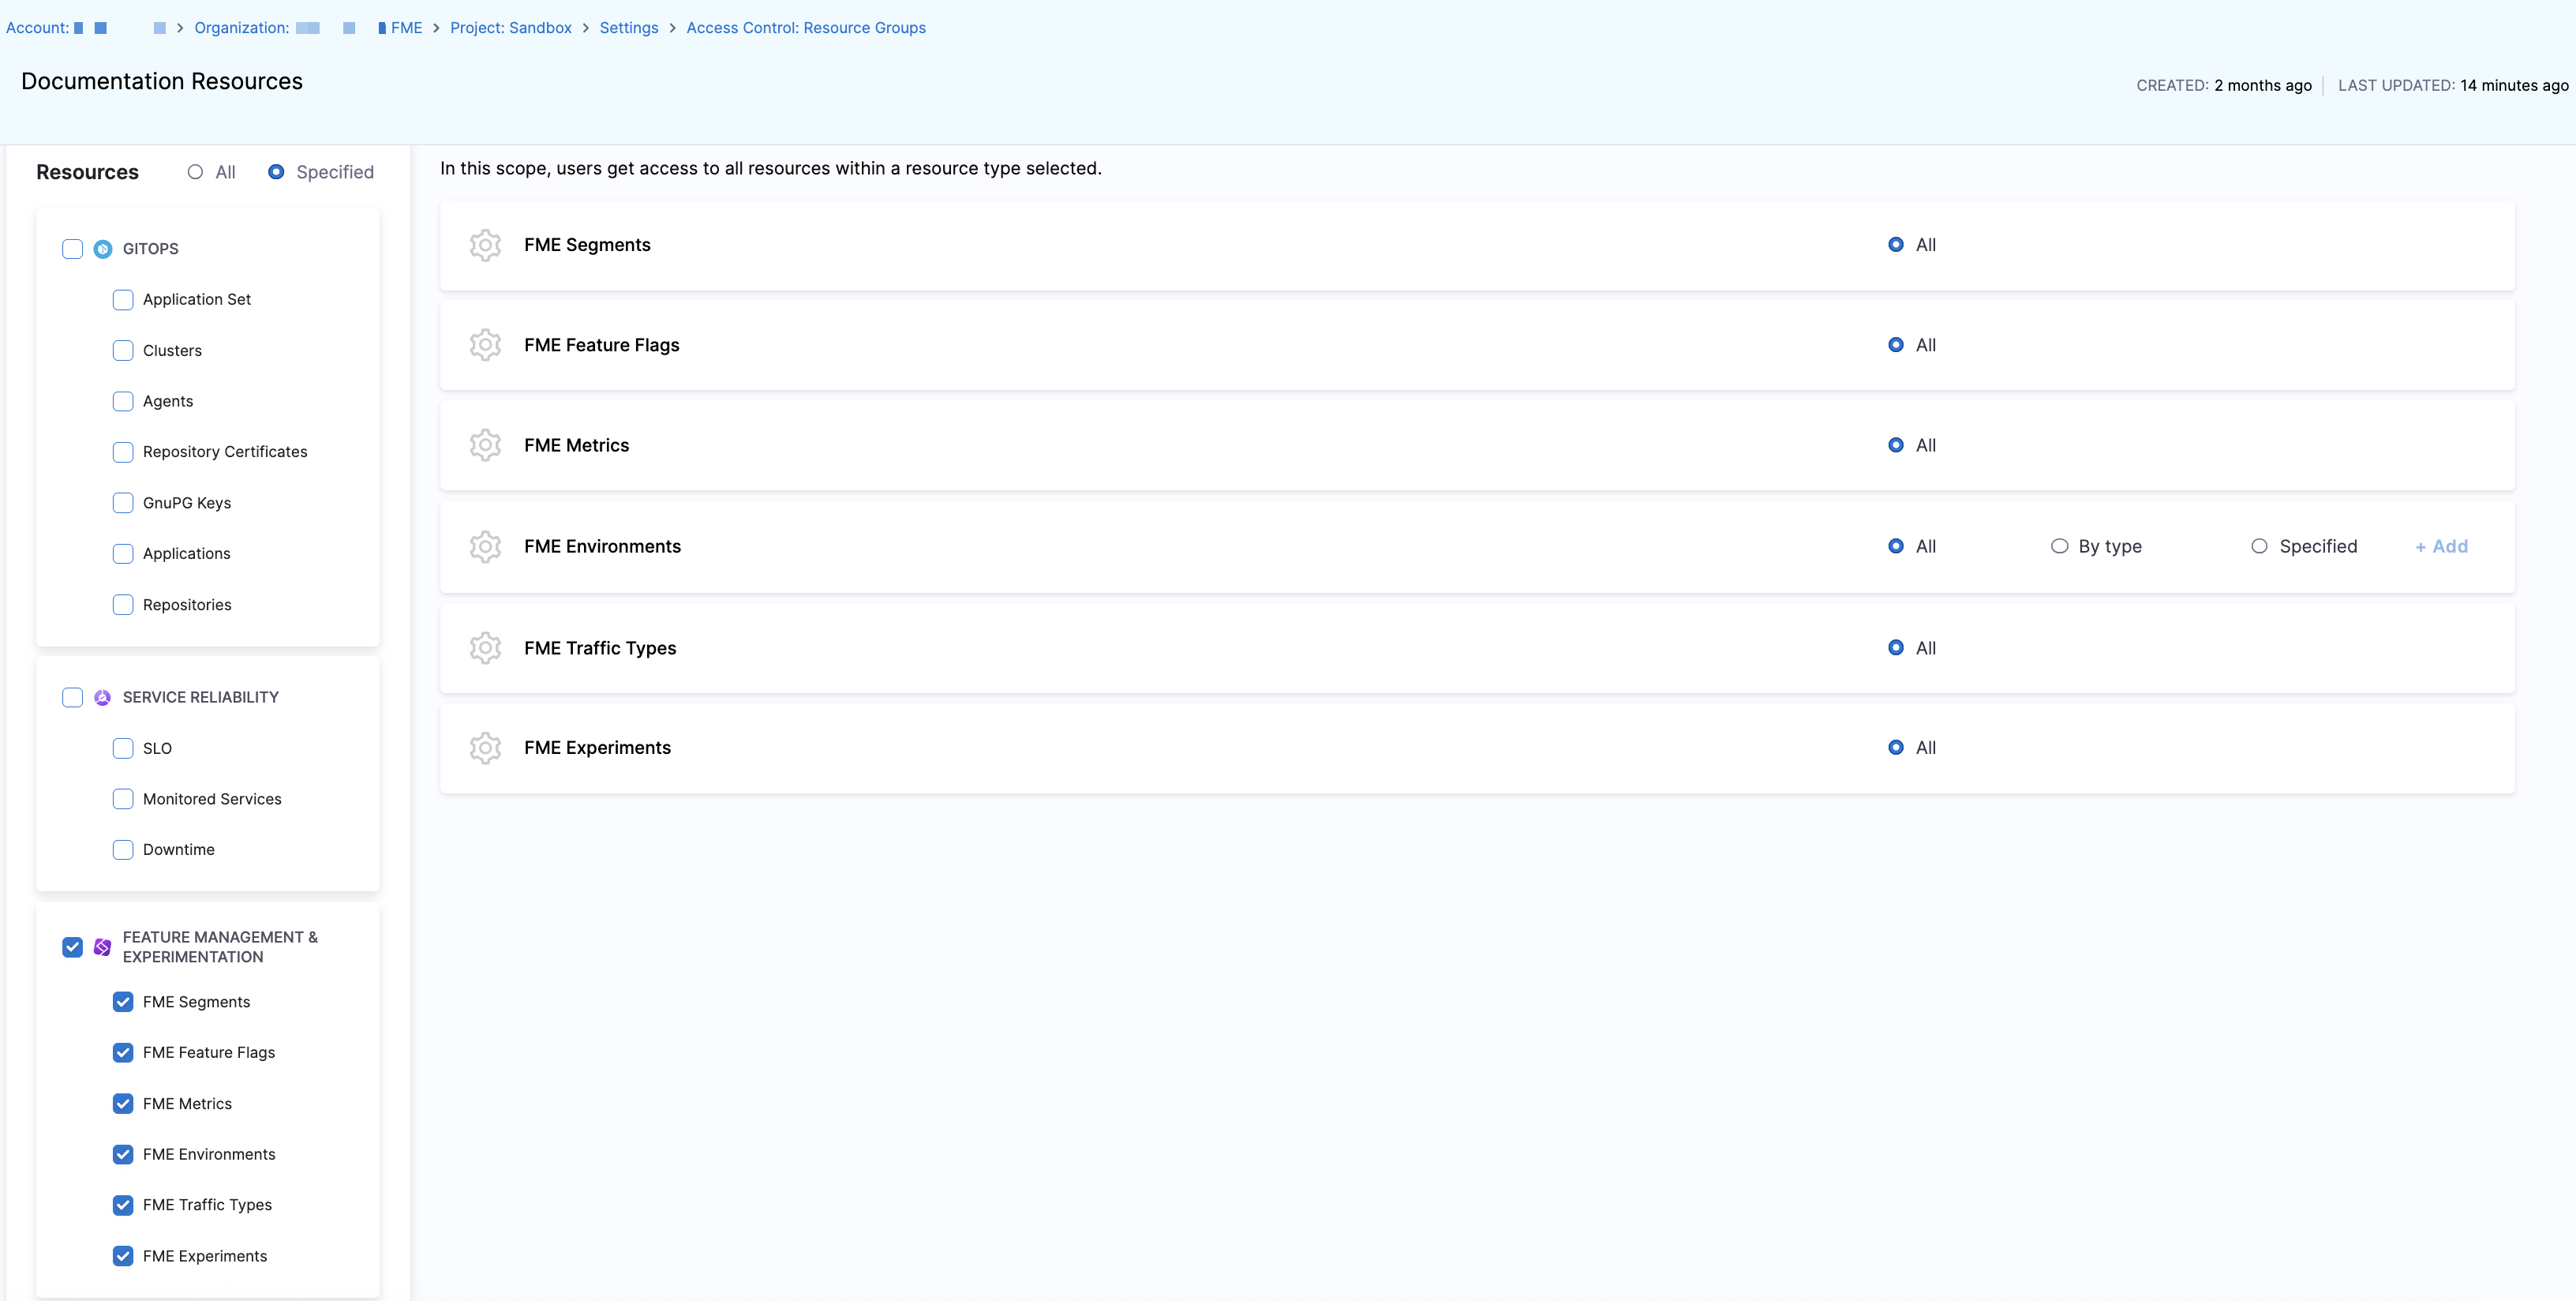Screen dimensions: 2576x1301
Task: Click the gear icon beside FME Environments
Action: point(485,547)
